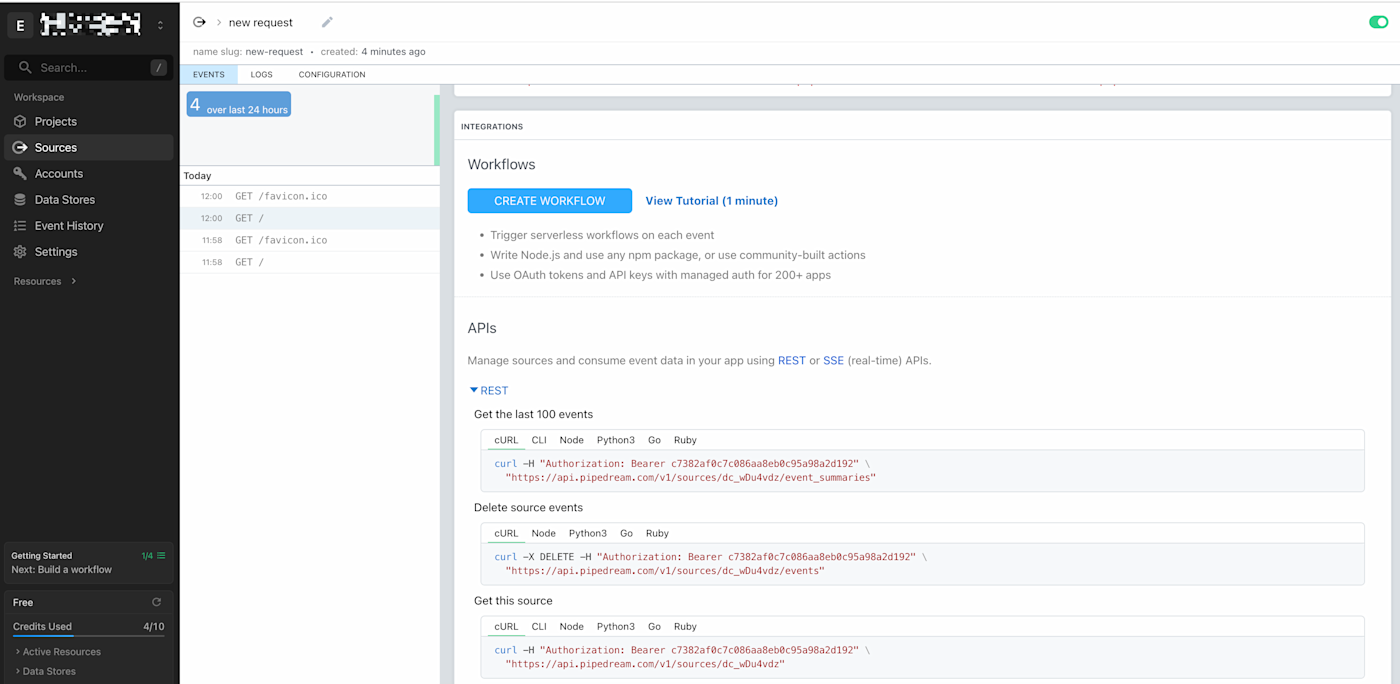
Task: Select Python3 tab under Get the last 100 events
Action: [x=616, y=440]
